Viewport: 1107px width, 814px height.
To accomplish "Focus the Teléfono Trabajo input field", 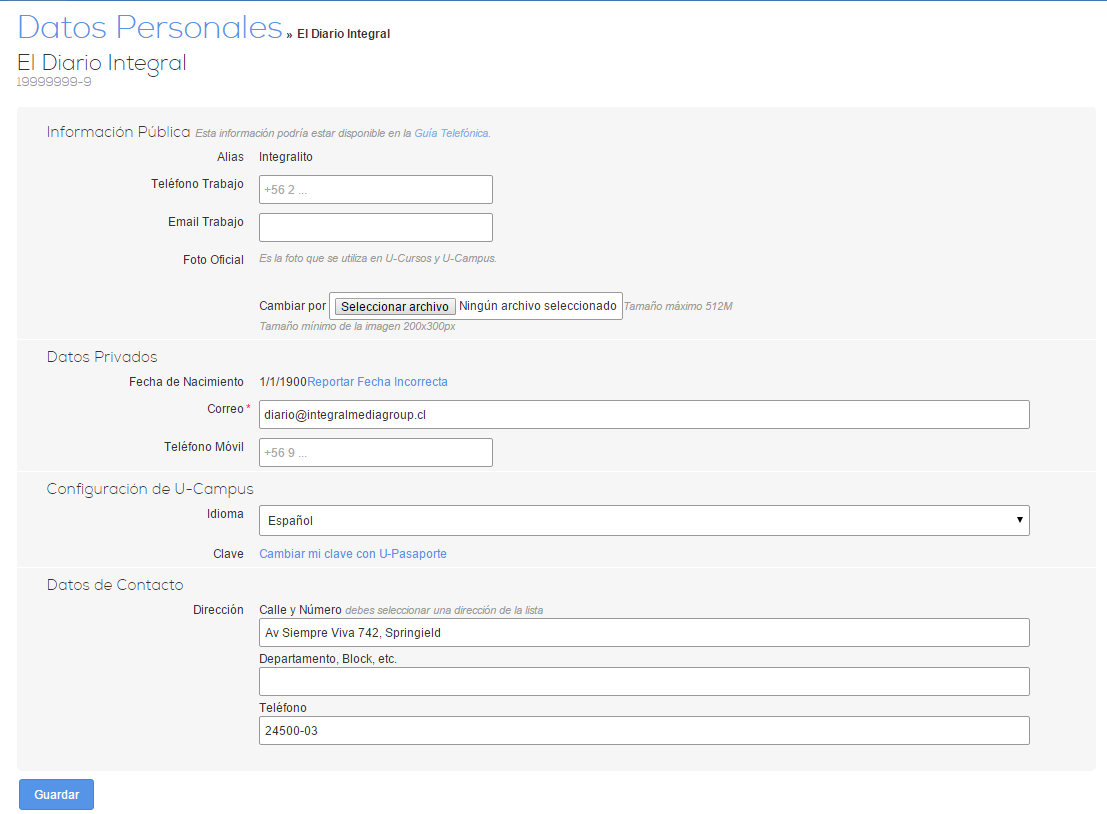I will (375, 190).
